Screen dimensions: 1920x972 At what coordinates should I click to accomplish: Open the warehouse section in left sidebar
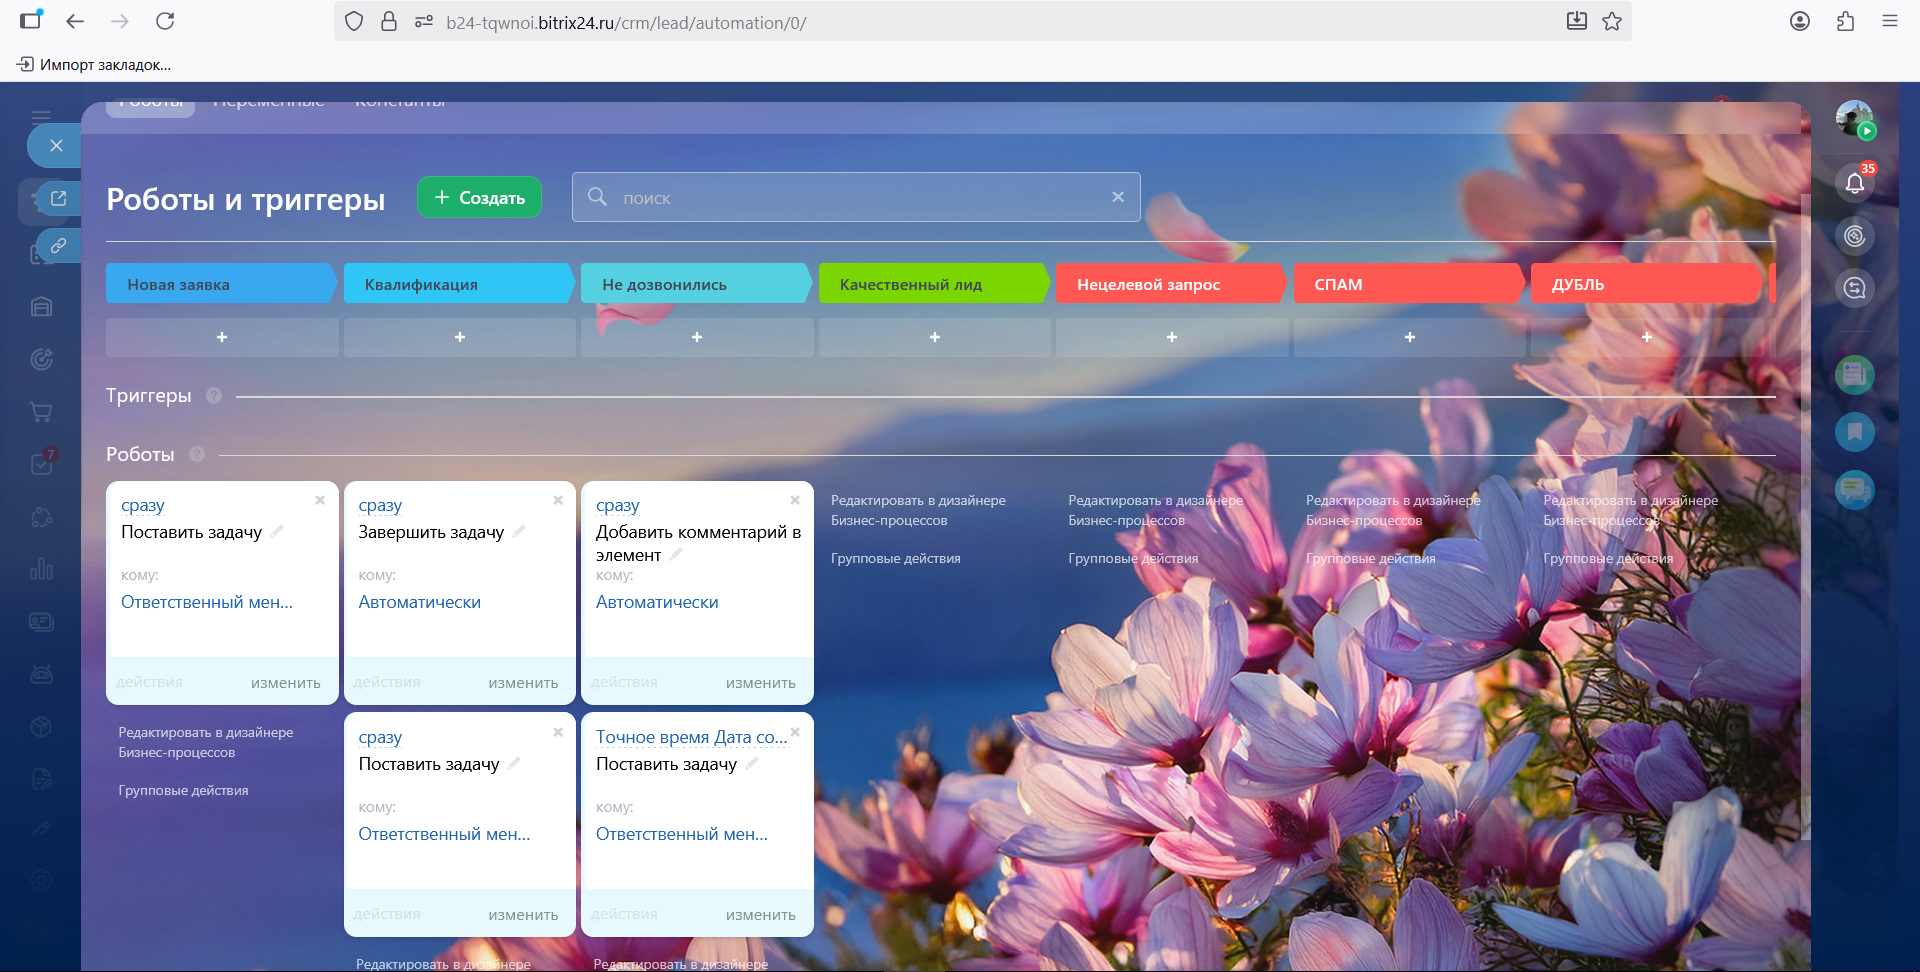coord(41,307)
